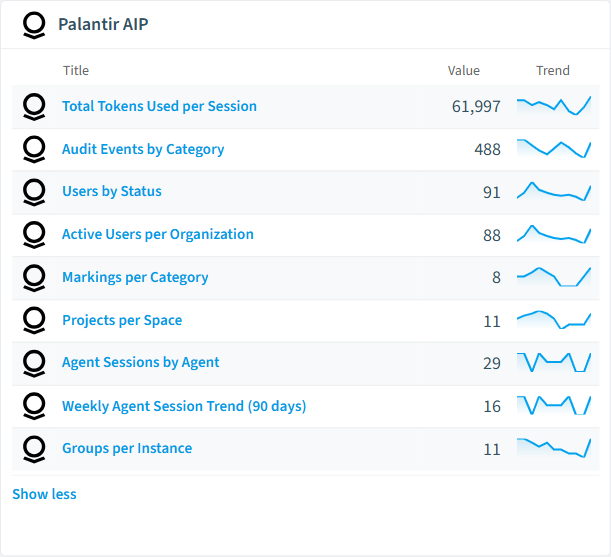Open Agent Sessions by Agent link
Screen dimensions: 611x557
[x=141, y=362]
